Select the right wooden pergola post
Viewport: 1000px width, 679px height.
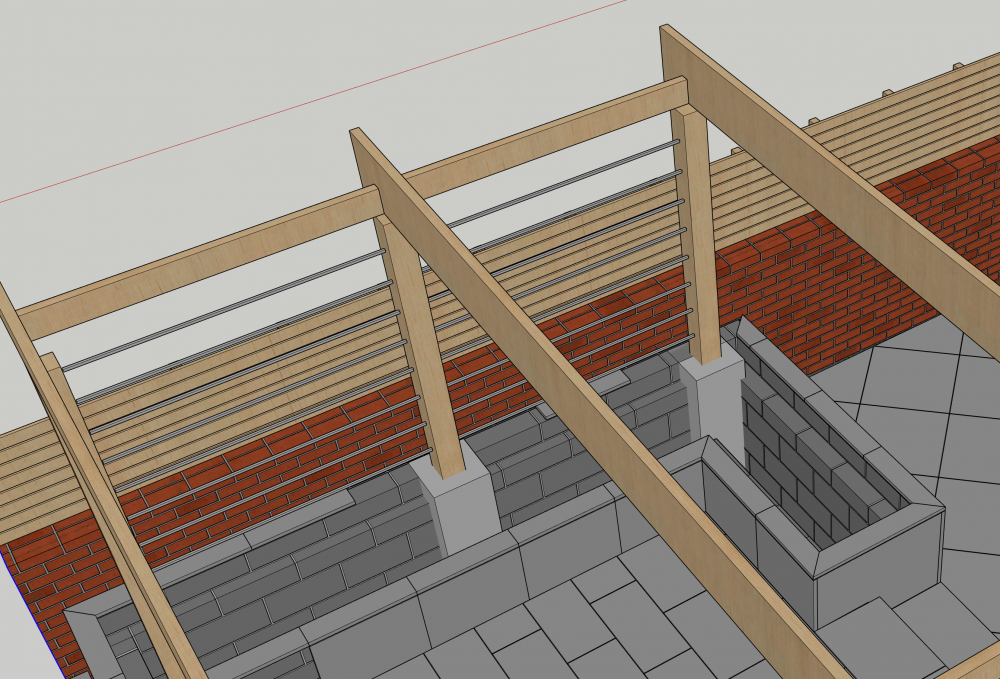pos(696,234)
